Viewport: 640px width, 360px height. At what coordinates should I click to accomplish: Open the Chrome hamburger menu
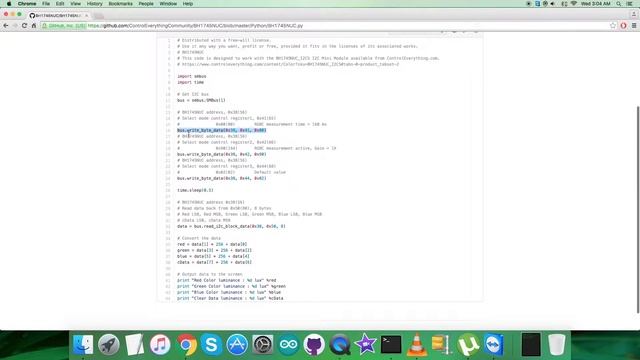634,25
